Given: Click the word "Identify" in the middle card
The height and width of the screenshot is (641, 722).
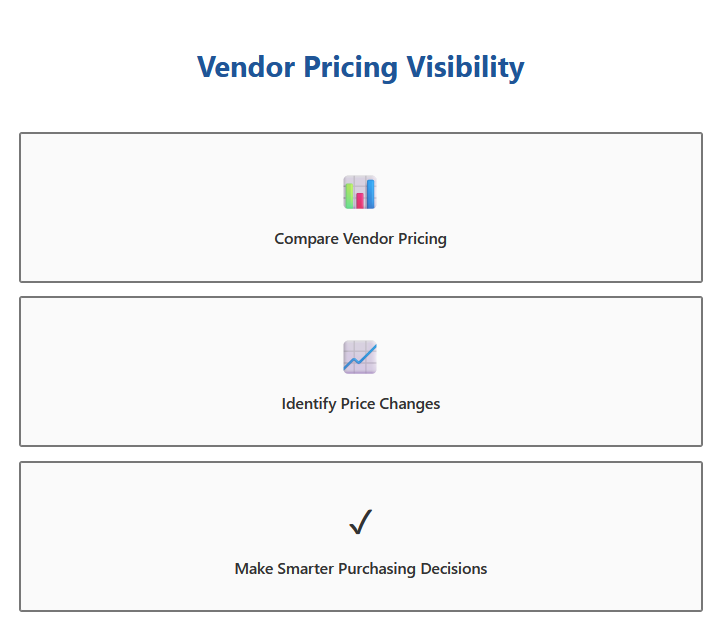Looking at the screenshot, I should (x=309, y=404).
